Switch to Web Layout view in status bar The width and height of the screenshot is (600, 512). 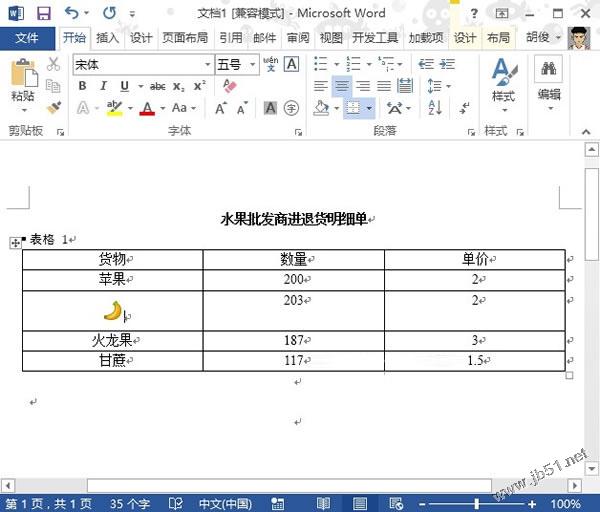pyautogui.click(x=396, y=504)
